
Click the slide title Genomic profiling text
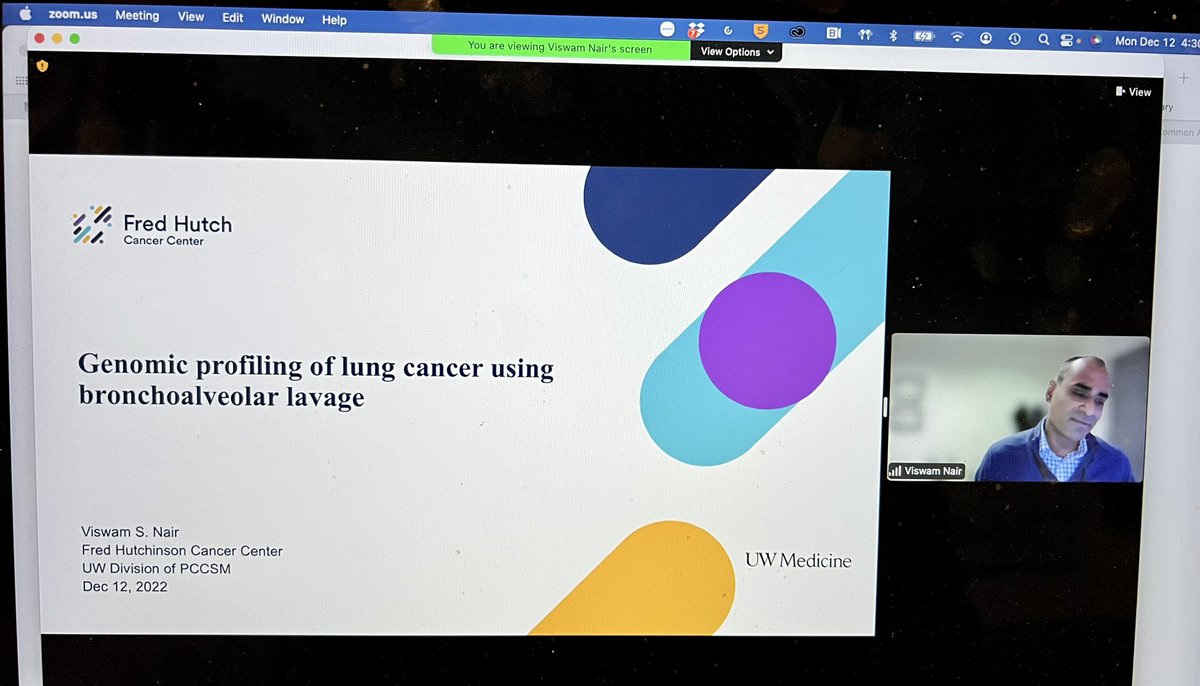(316, 381)
